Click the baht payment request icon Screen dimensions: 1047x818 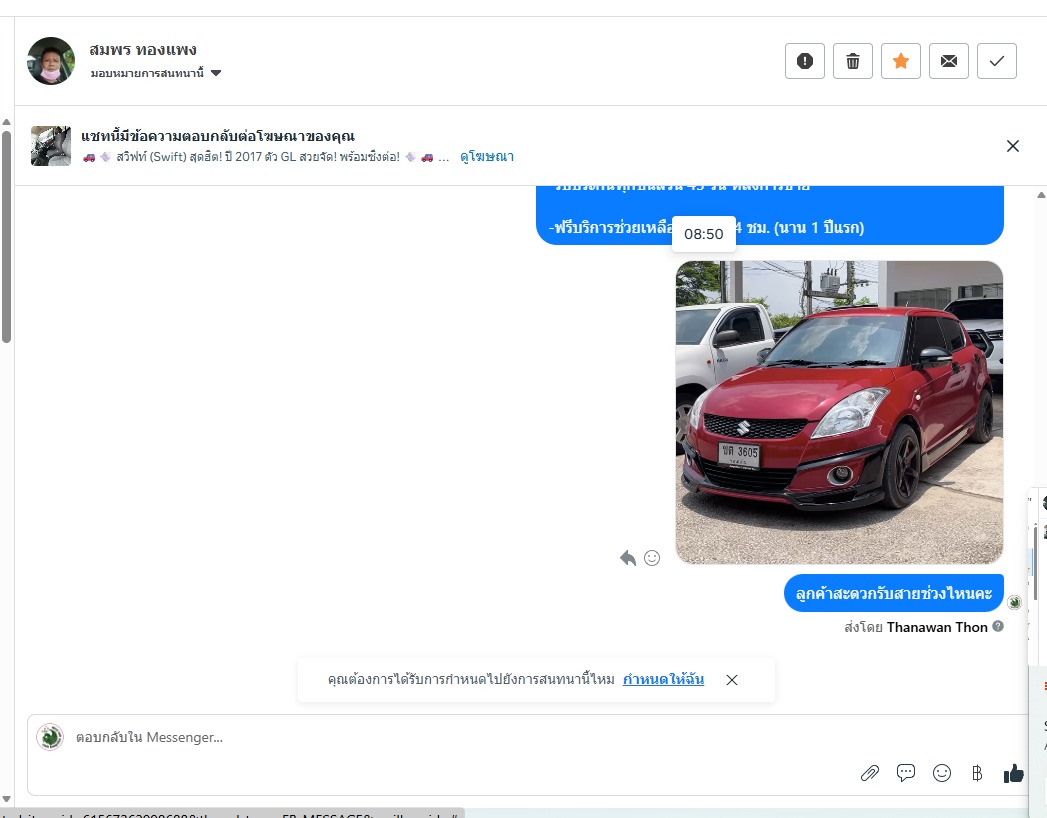(x=977, y=773)
